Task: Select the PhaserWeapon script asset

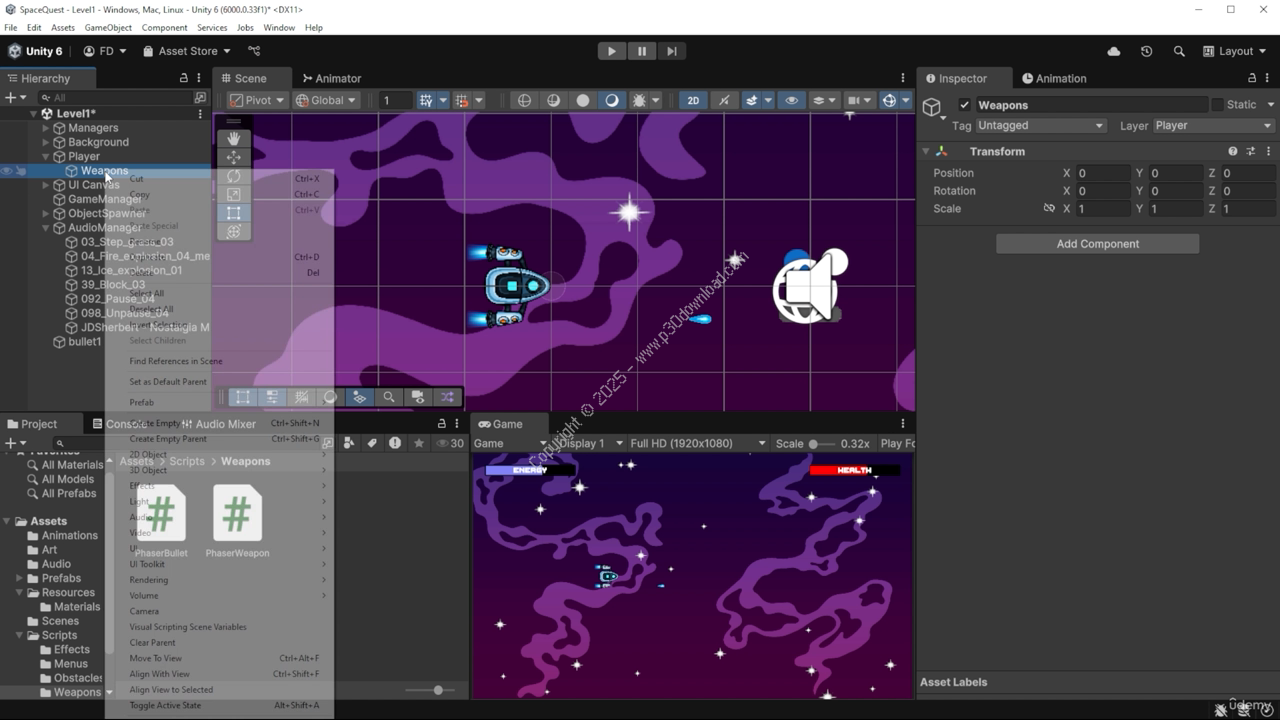Action: (x=237, y=522)
